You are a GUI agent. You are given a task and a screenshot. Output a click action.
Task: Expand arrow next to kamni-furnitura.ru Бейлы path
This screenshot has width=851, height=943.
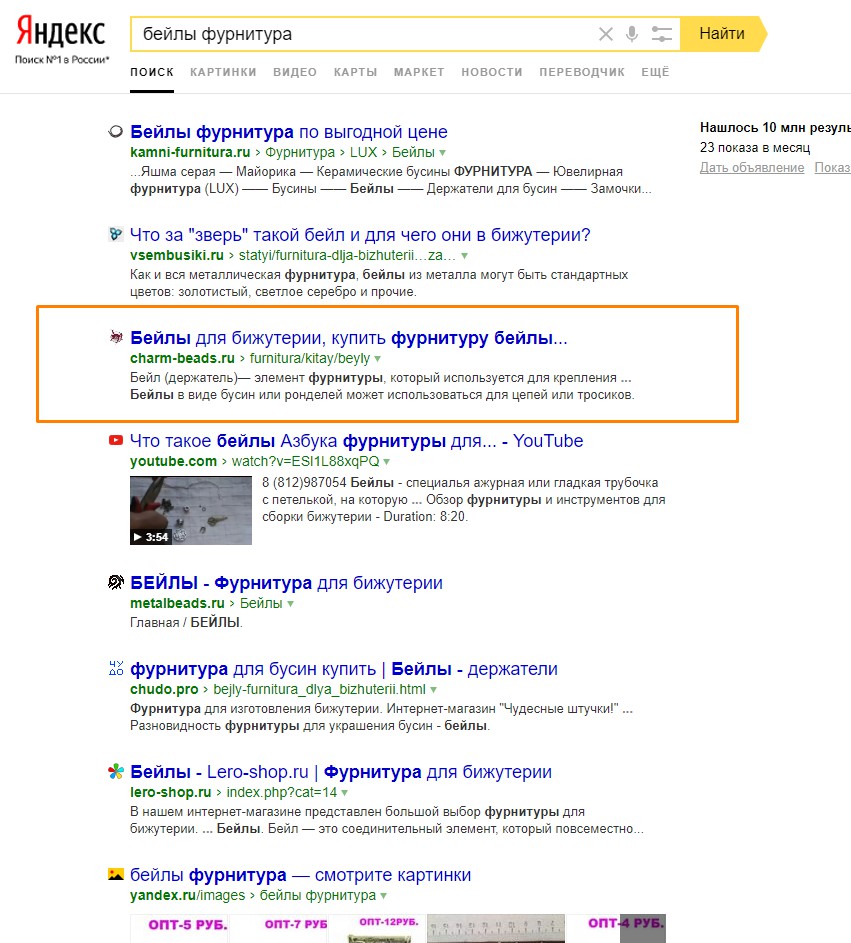coord(443,153)
